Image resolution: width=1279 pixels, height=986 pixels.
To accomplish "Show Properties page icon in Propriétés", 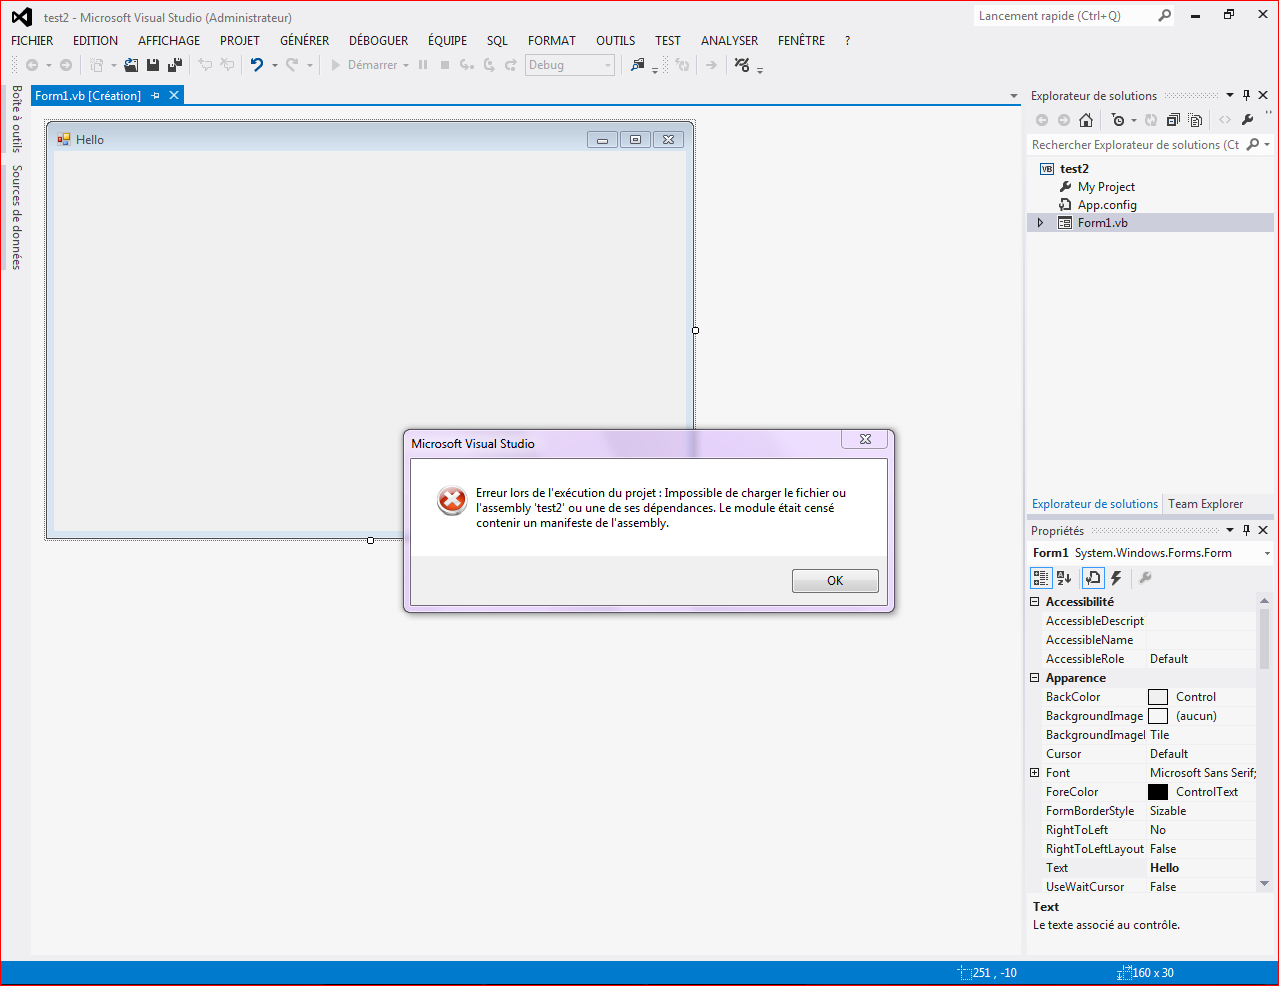I will click(1093, 578).
